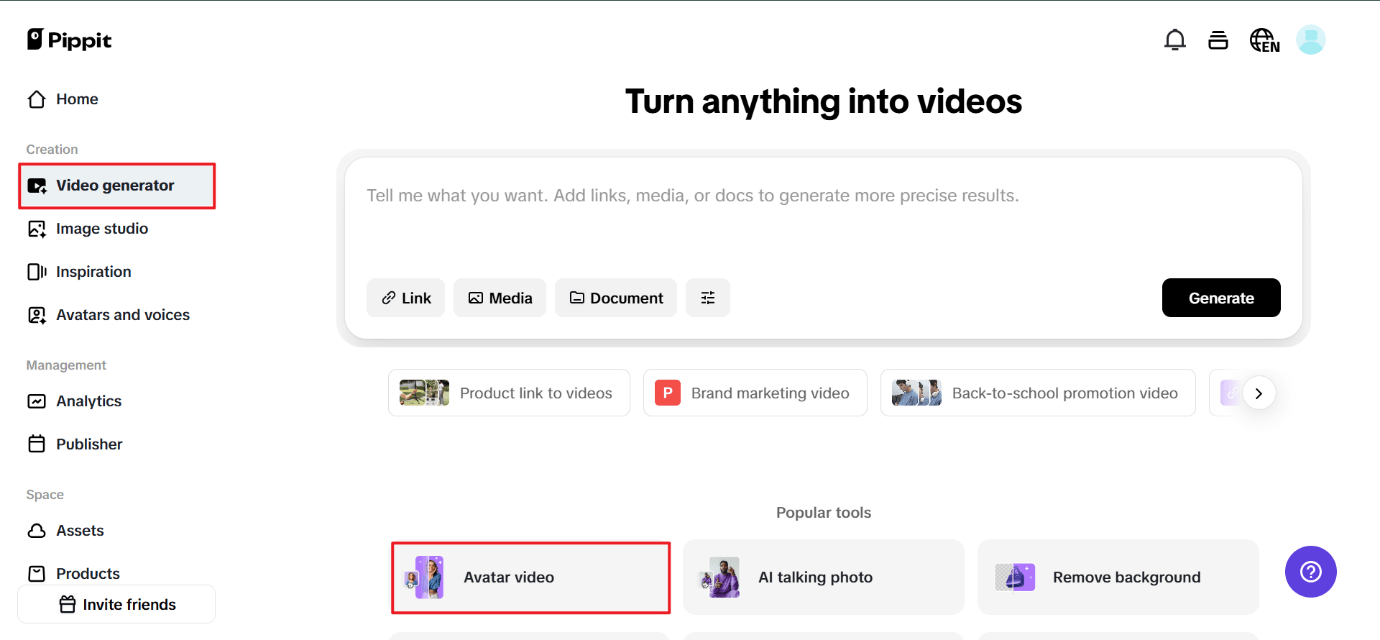
Task: Open generation settings with the sliders icon
Action: point(708,297)
